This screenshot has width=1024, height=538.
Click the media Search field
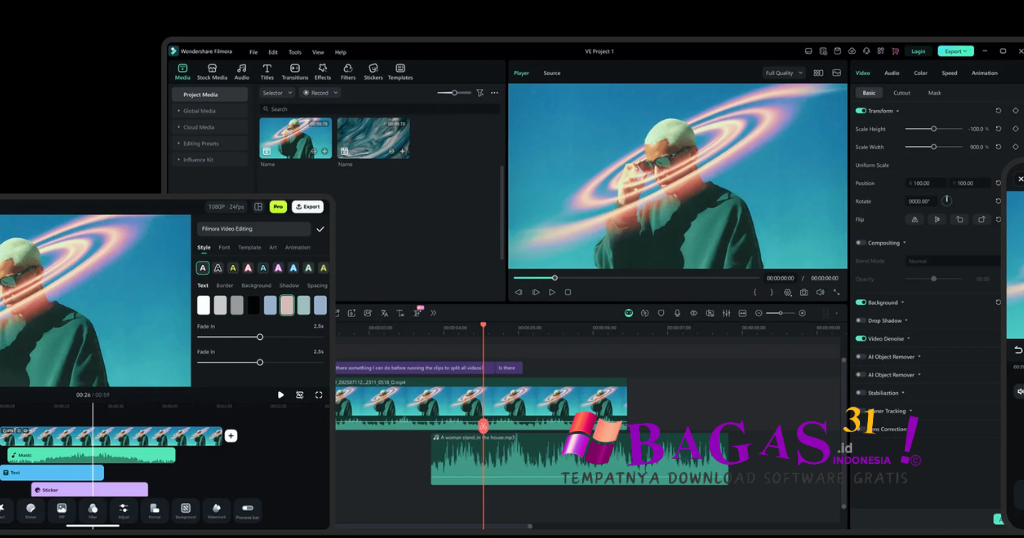[379, 109]
